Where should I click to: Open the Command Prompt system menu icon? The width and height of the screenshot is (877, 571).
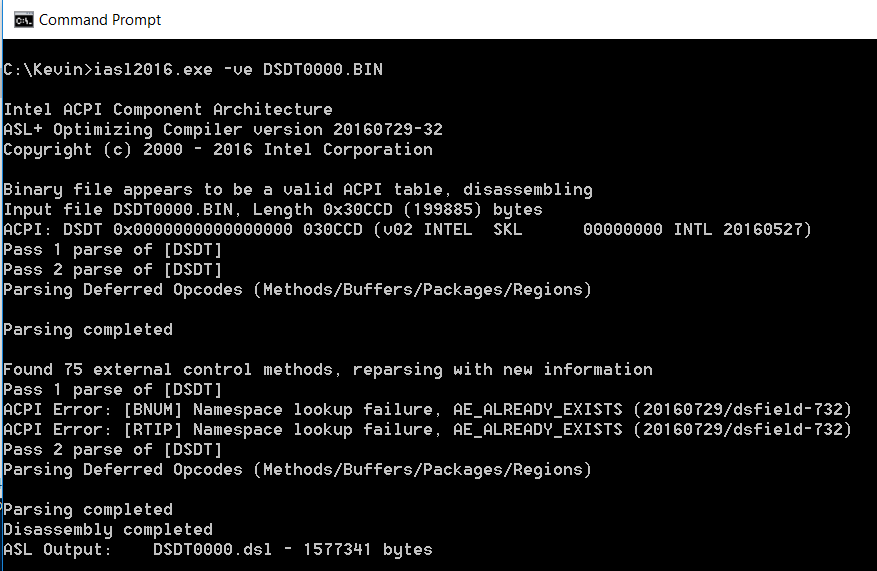[23, 20]
